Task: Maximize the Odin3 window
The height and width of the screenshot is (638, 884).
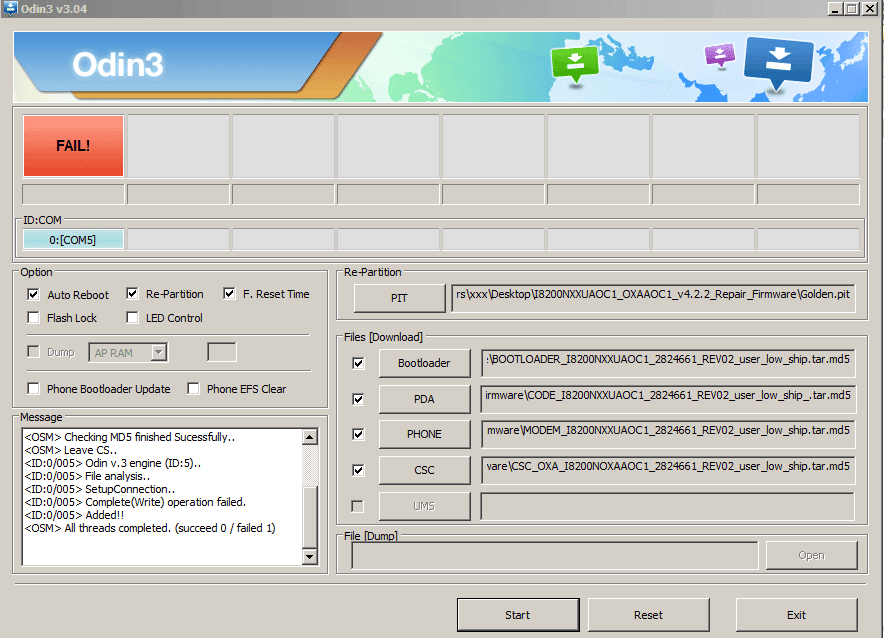Action: 852,8
